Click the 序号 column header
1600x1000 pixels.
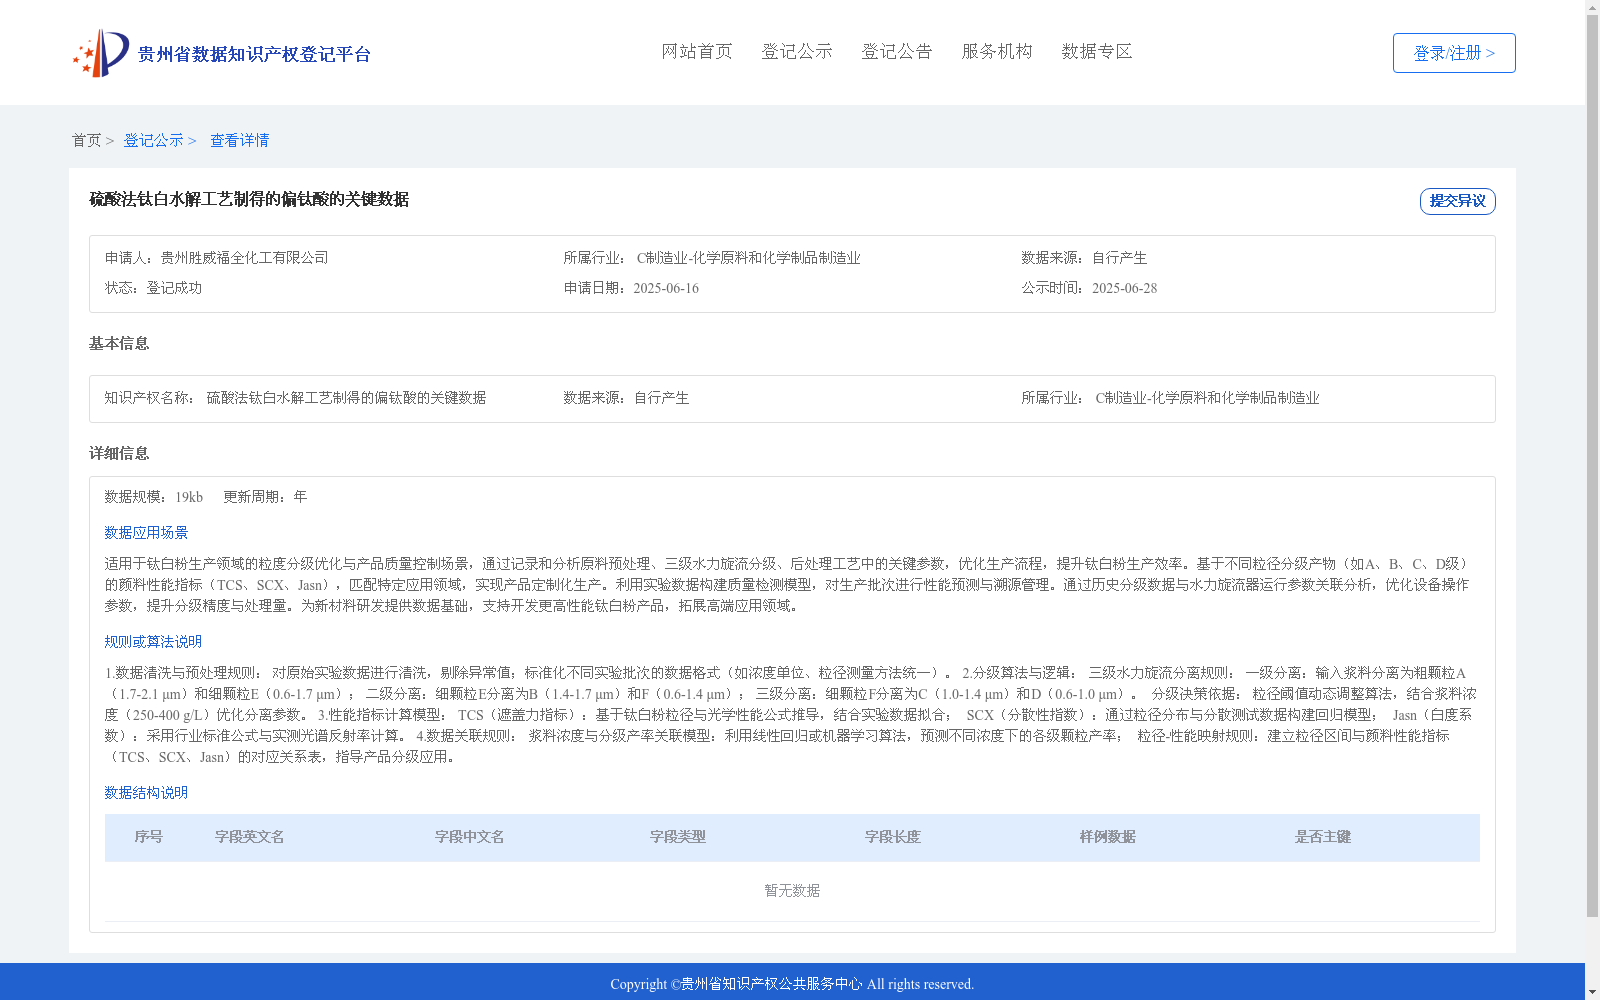(149, 837)
